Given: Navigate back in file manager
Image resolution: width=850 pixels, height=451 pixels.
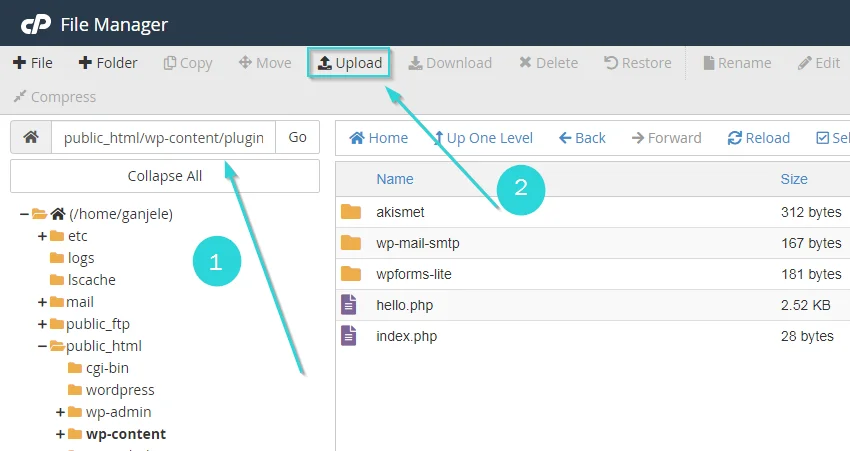Looking at the screenshot, I should pos(582,138).
